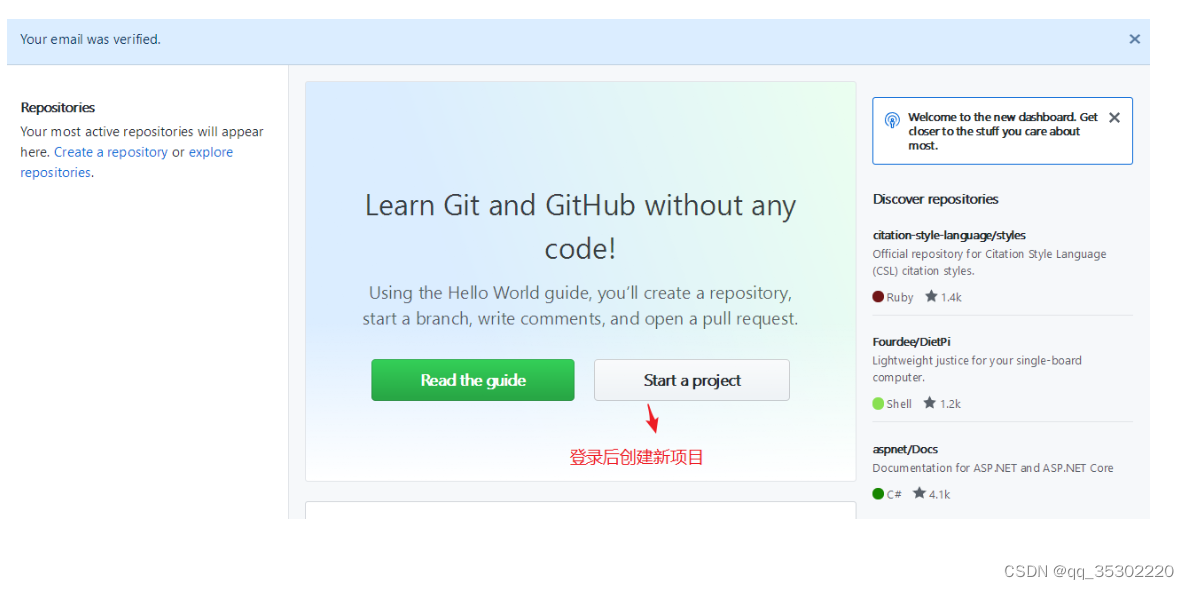Click 'Learn Git and GitHub without any code!' heading
The width and height of the screenshot is (1189, 589).
pos(580,227)
